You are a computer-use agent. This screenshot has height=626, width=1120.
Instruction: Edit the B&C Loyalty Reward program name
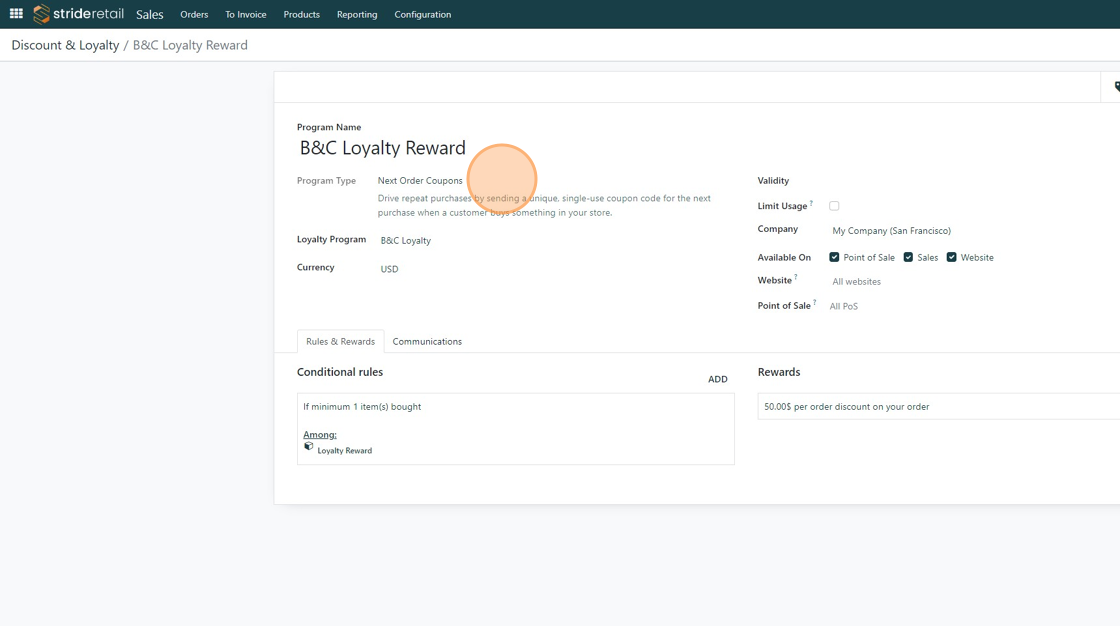383,148
